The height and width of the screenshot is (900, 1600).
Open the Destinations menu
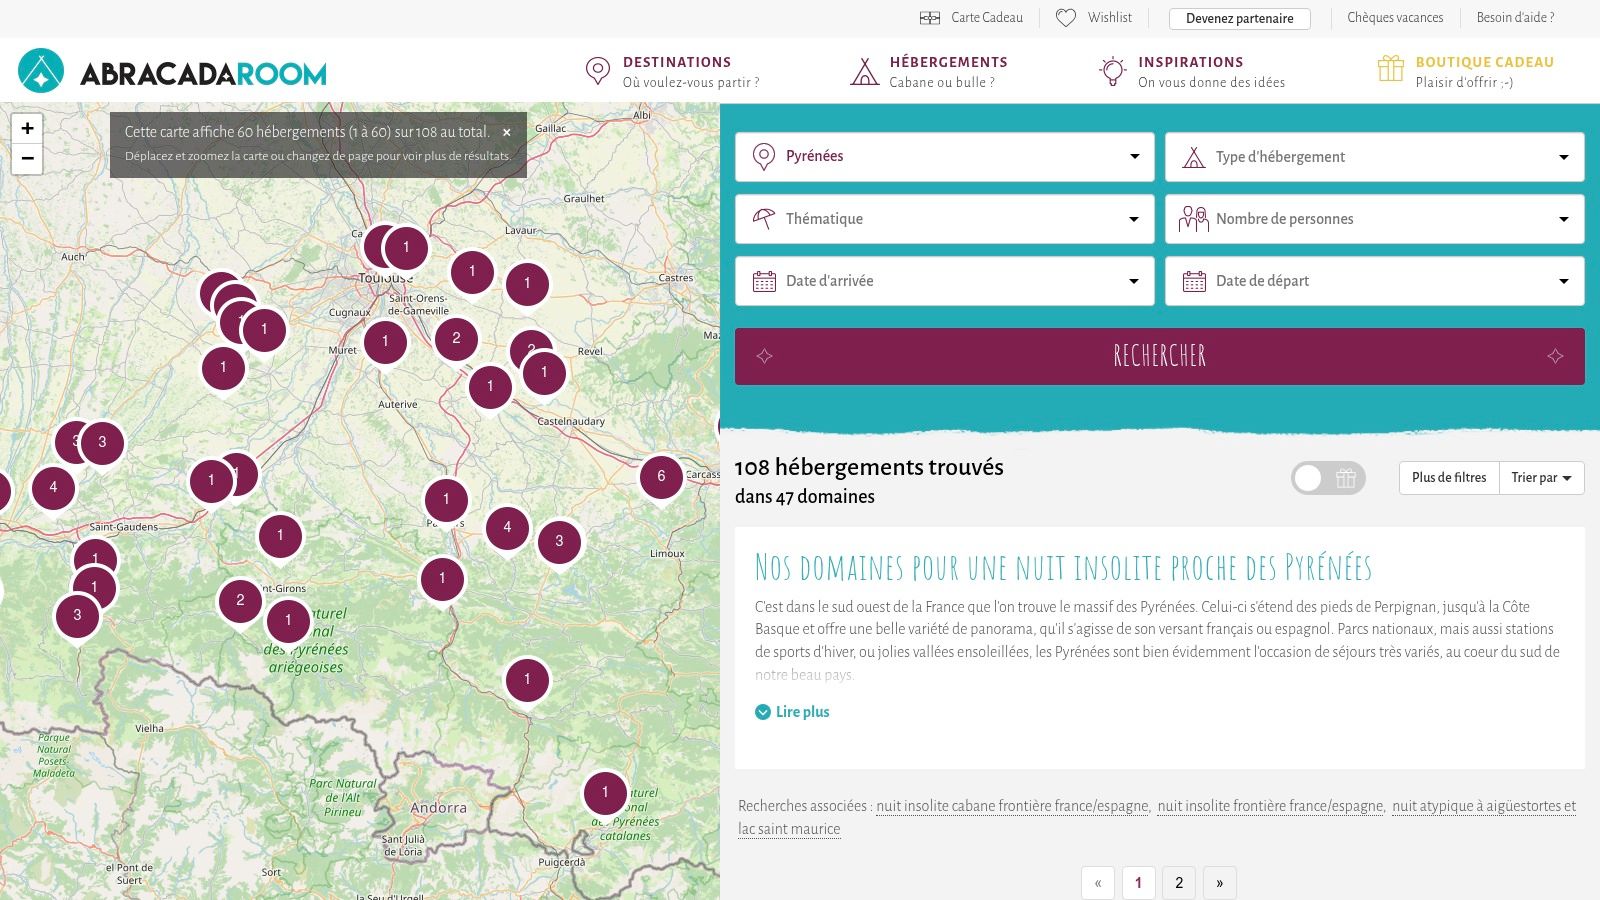(673, 72)
